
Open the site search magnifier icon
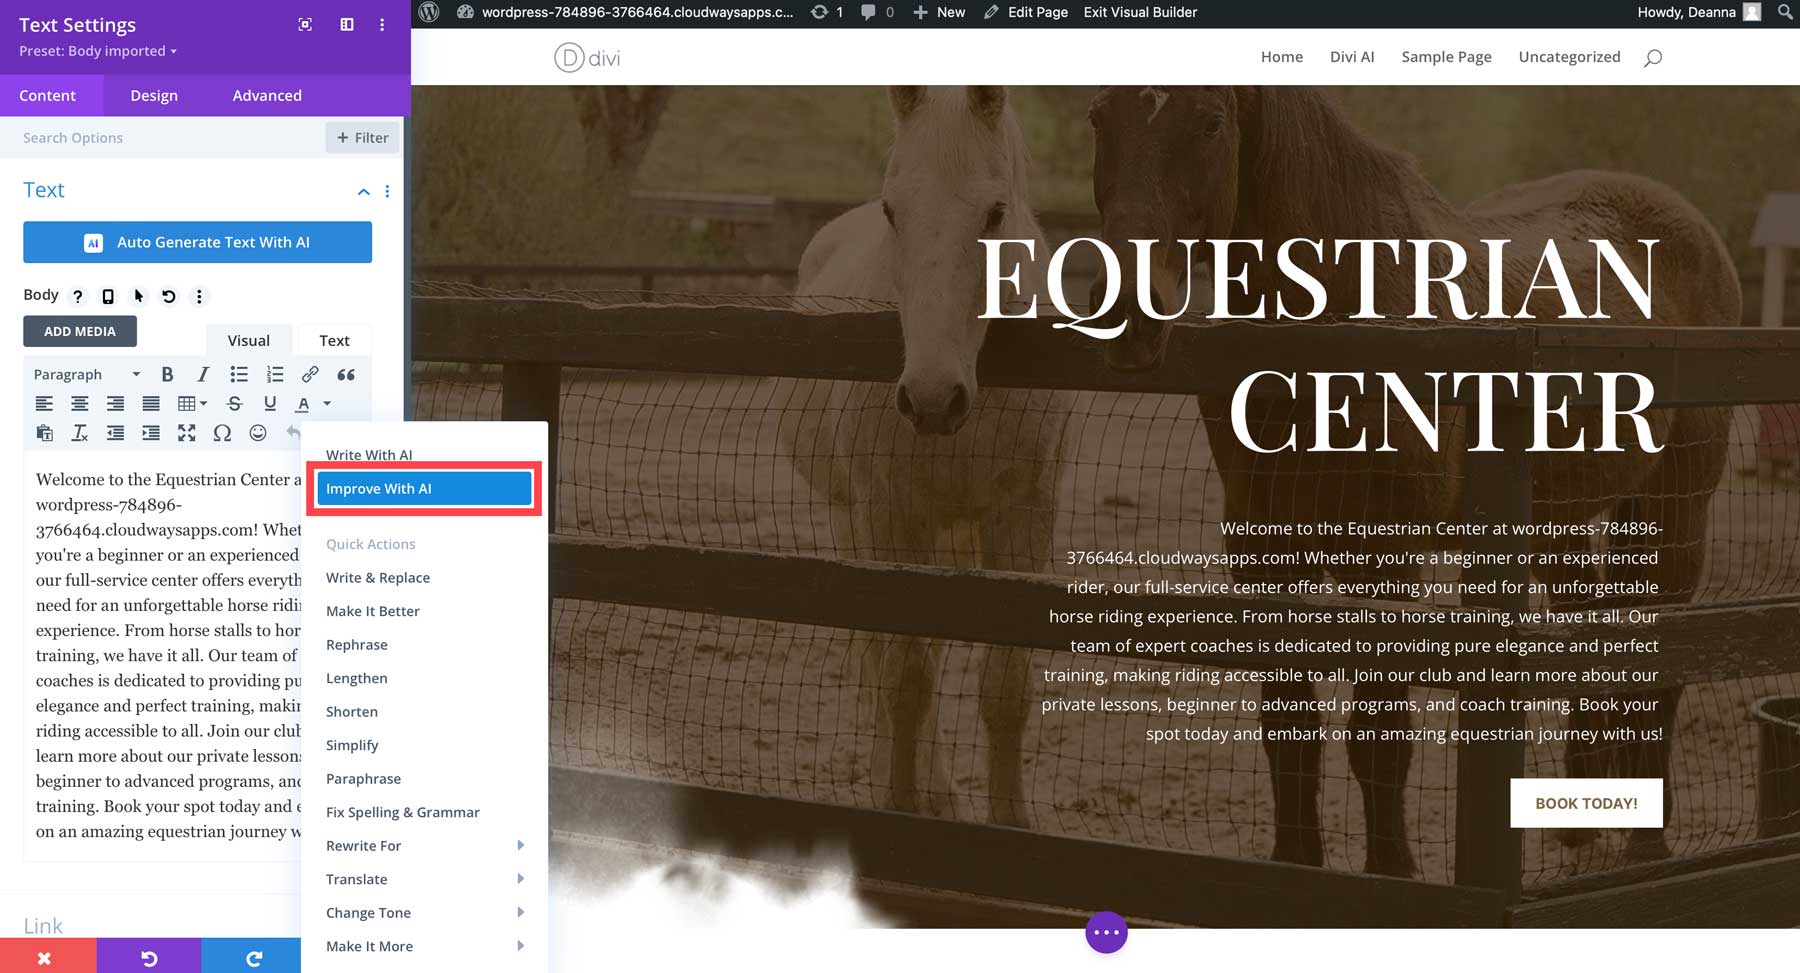tap(1653, 58)
